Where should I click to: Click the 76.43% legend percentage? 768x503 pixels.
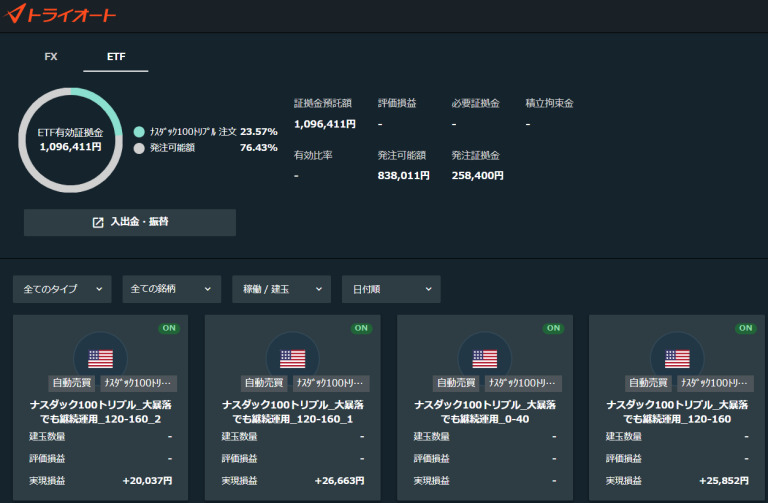[259, 148]
